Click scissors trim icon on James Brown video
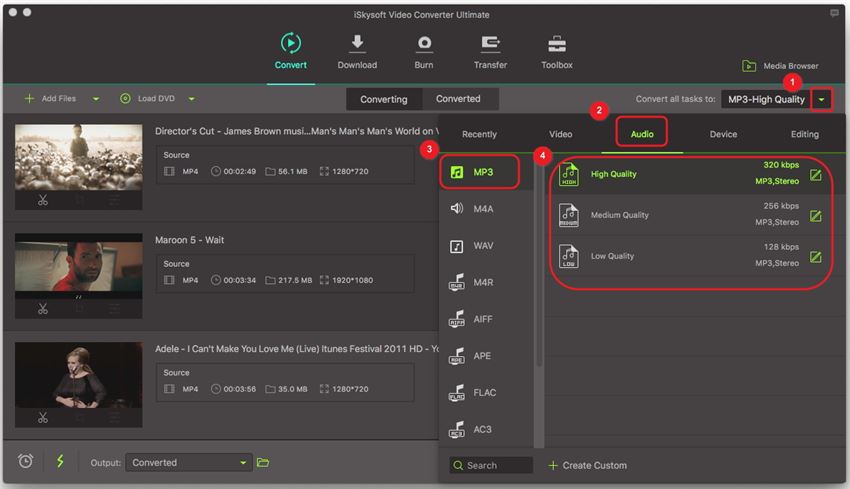The width and height of the screenshot is (850, 489). point(43,200)
